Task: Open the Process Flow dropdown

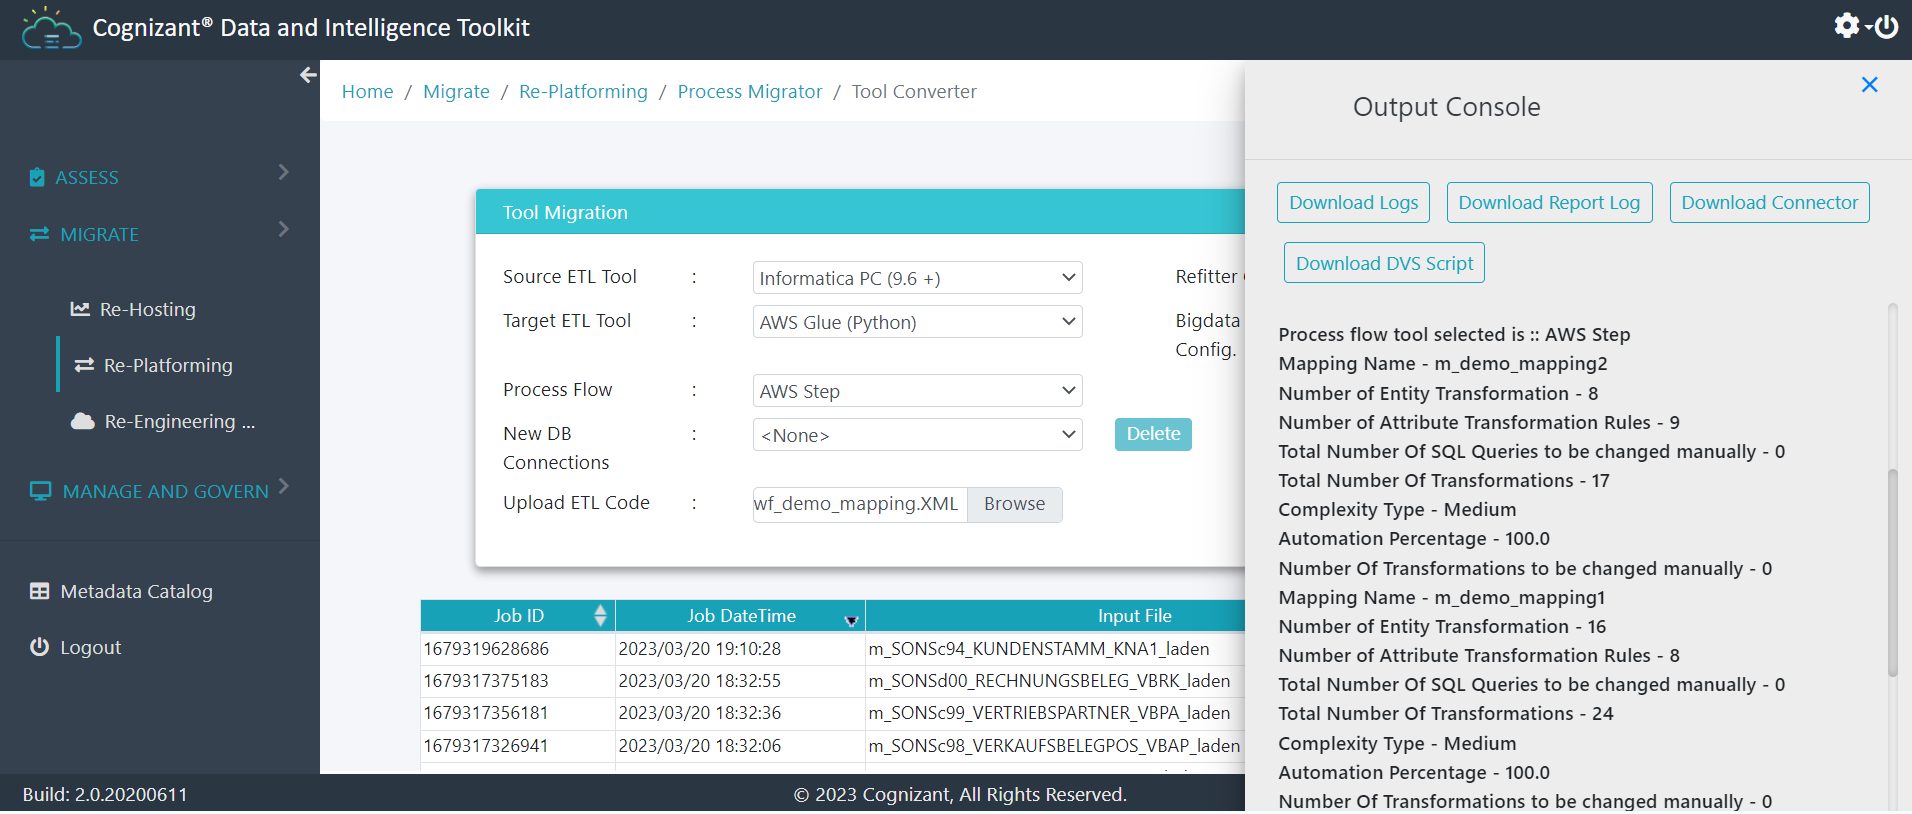Action: click(917, 391)
